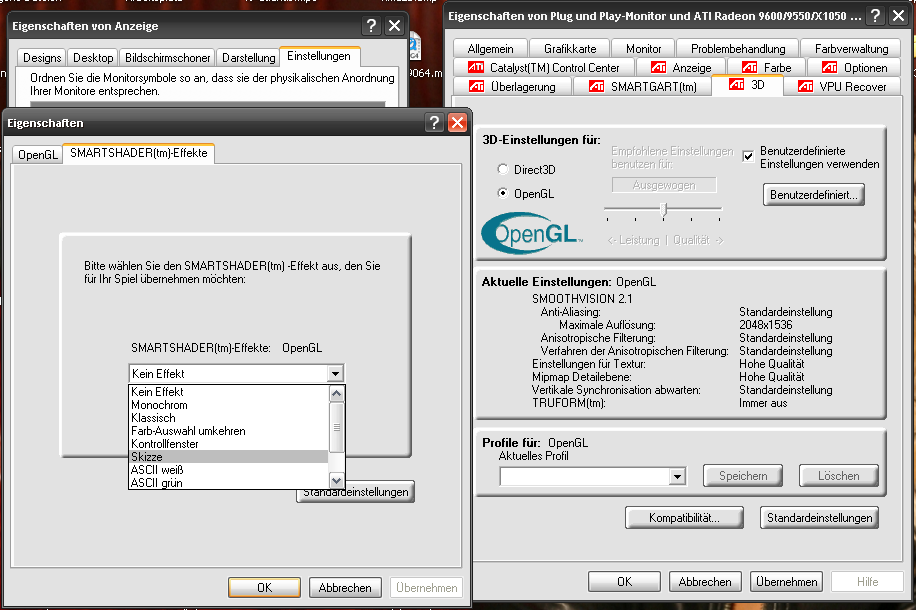Open the VPU Recover tab
The image size is (916, 610).
pos(842,86)
